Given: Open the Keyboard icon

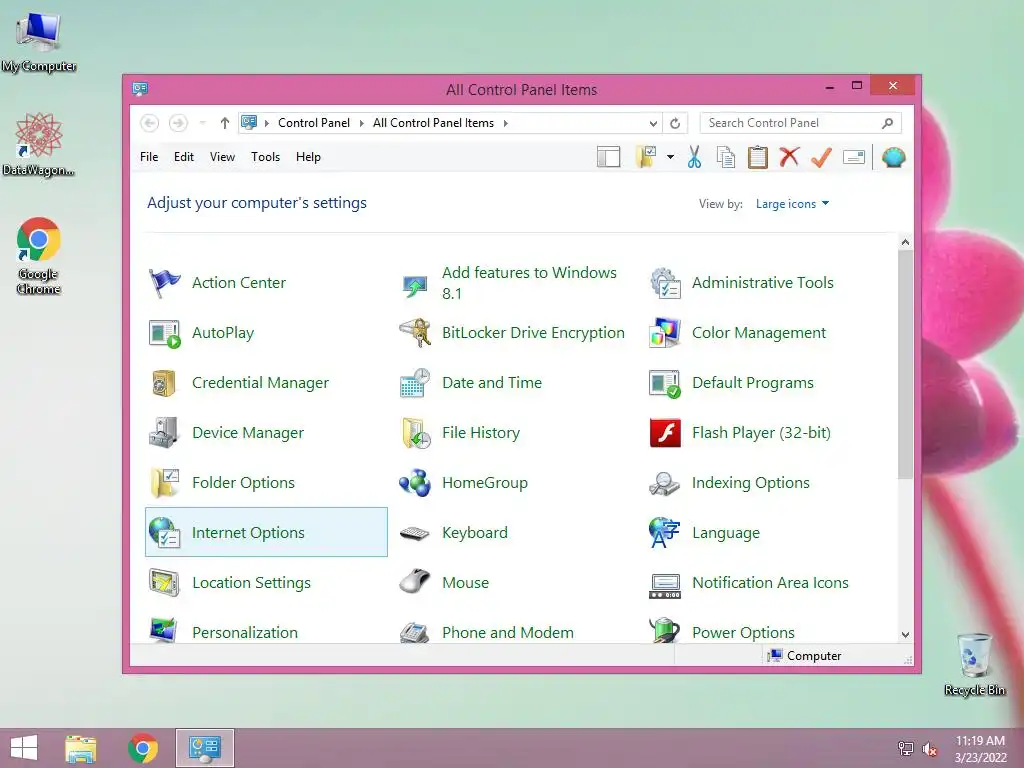Looking at the screenshot, I should coord(415,533).
